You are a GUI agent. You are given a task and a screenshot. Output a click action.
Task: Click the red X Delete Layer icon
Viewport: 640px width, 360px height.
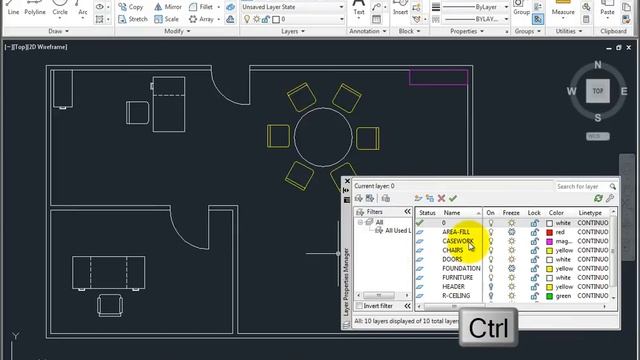click(x=441, y=198)
